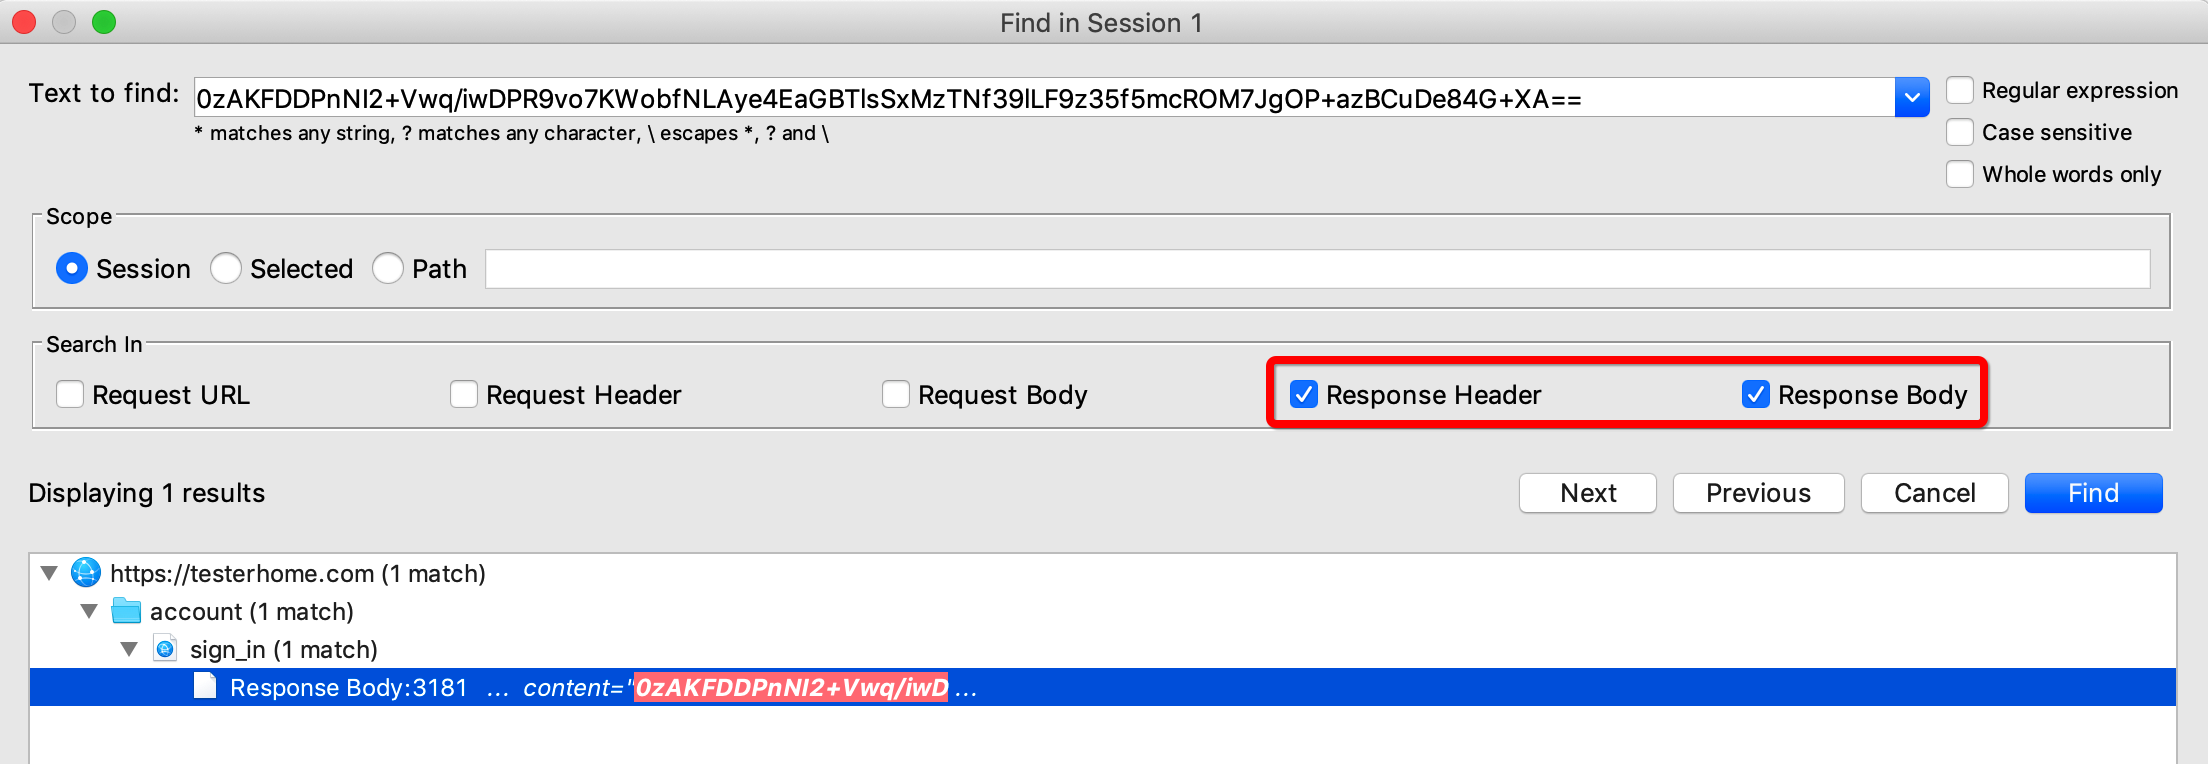This screenshot has height=764, width=2208.
Task: Click the account folder icon
Action: coord(126,611)
